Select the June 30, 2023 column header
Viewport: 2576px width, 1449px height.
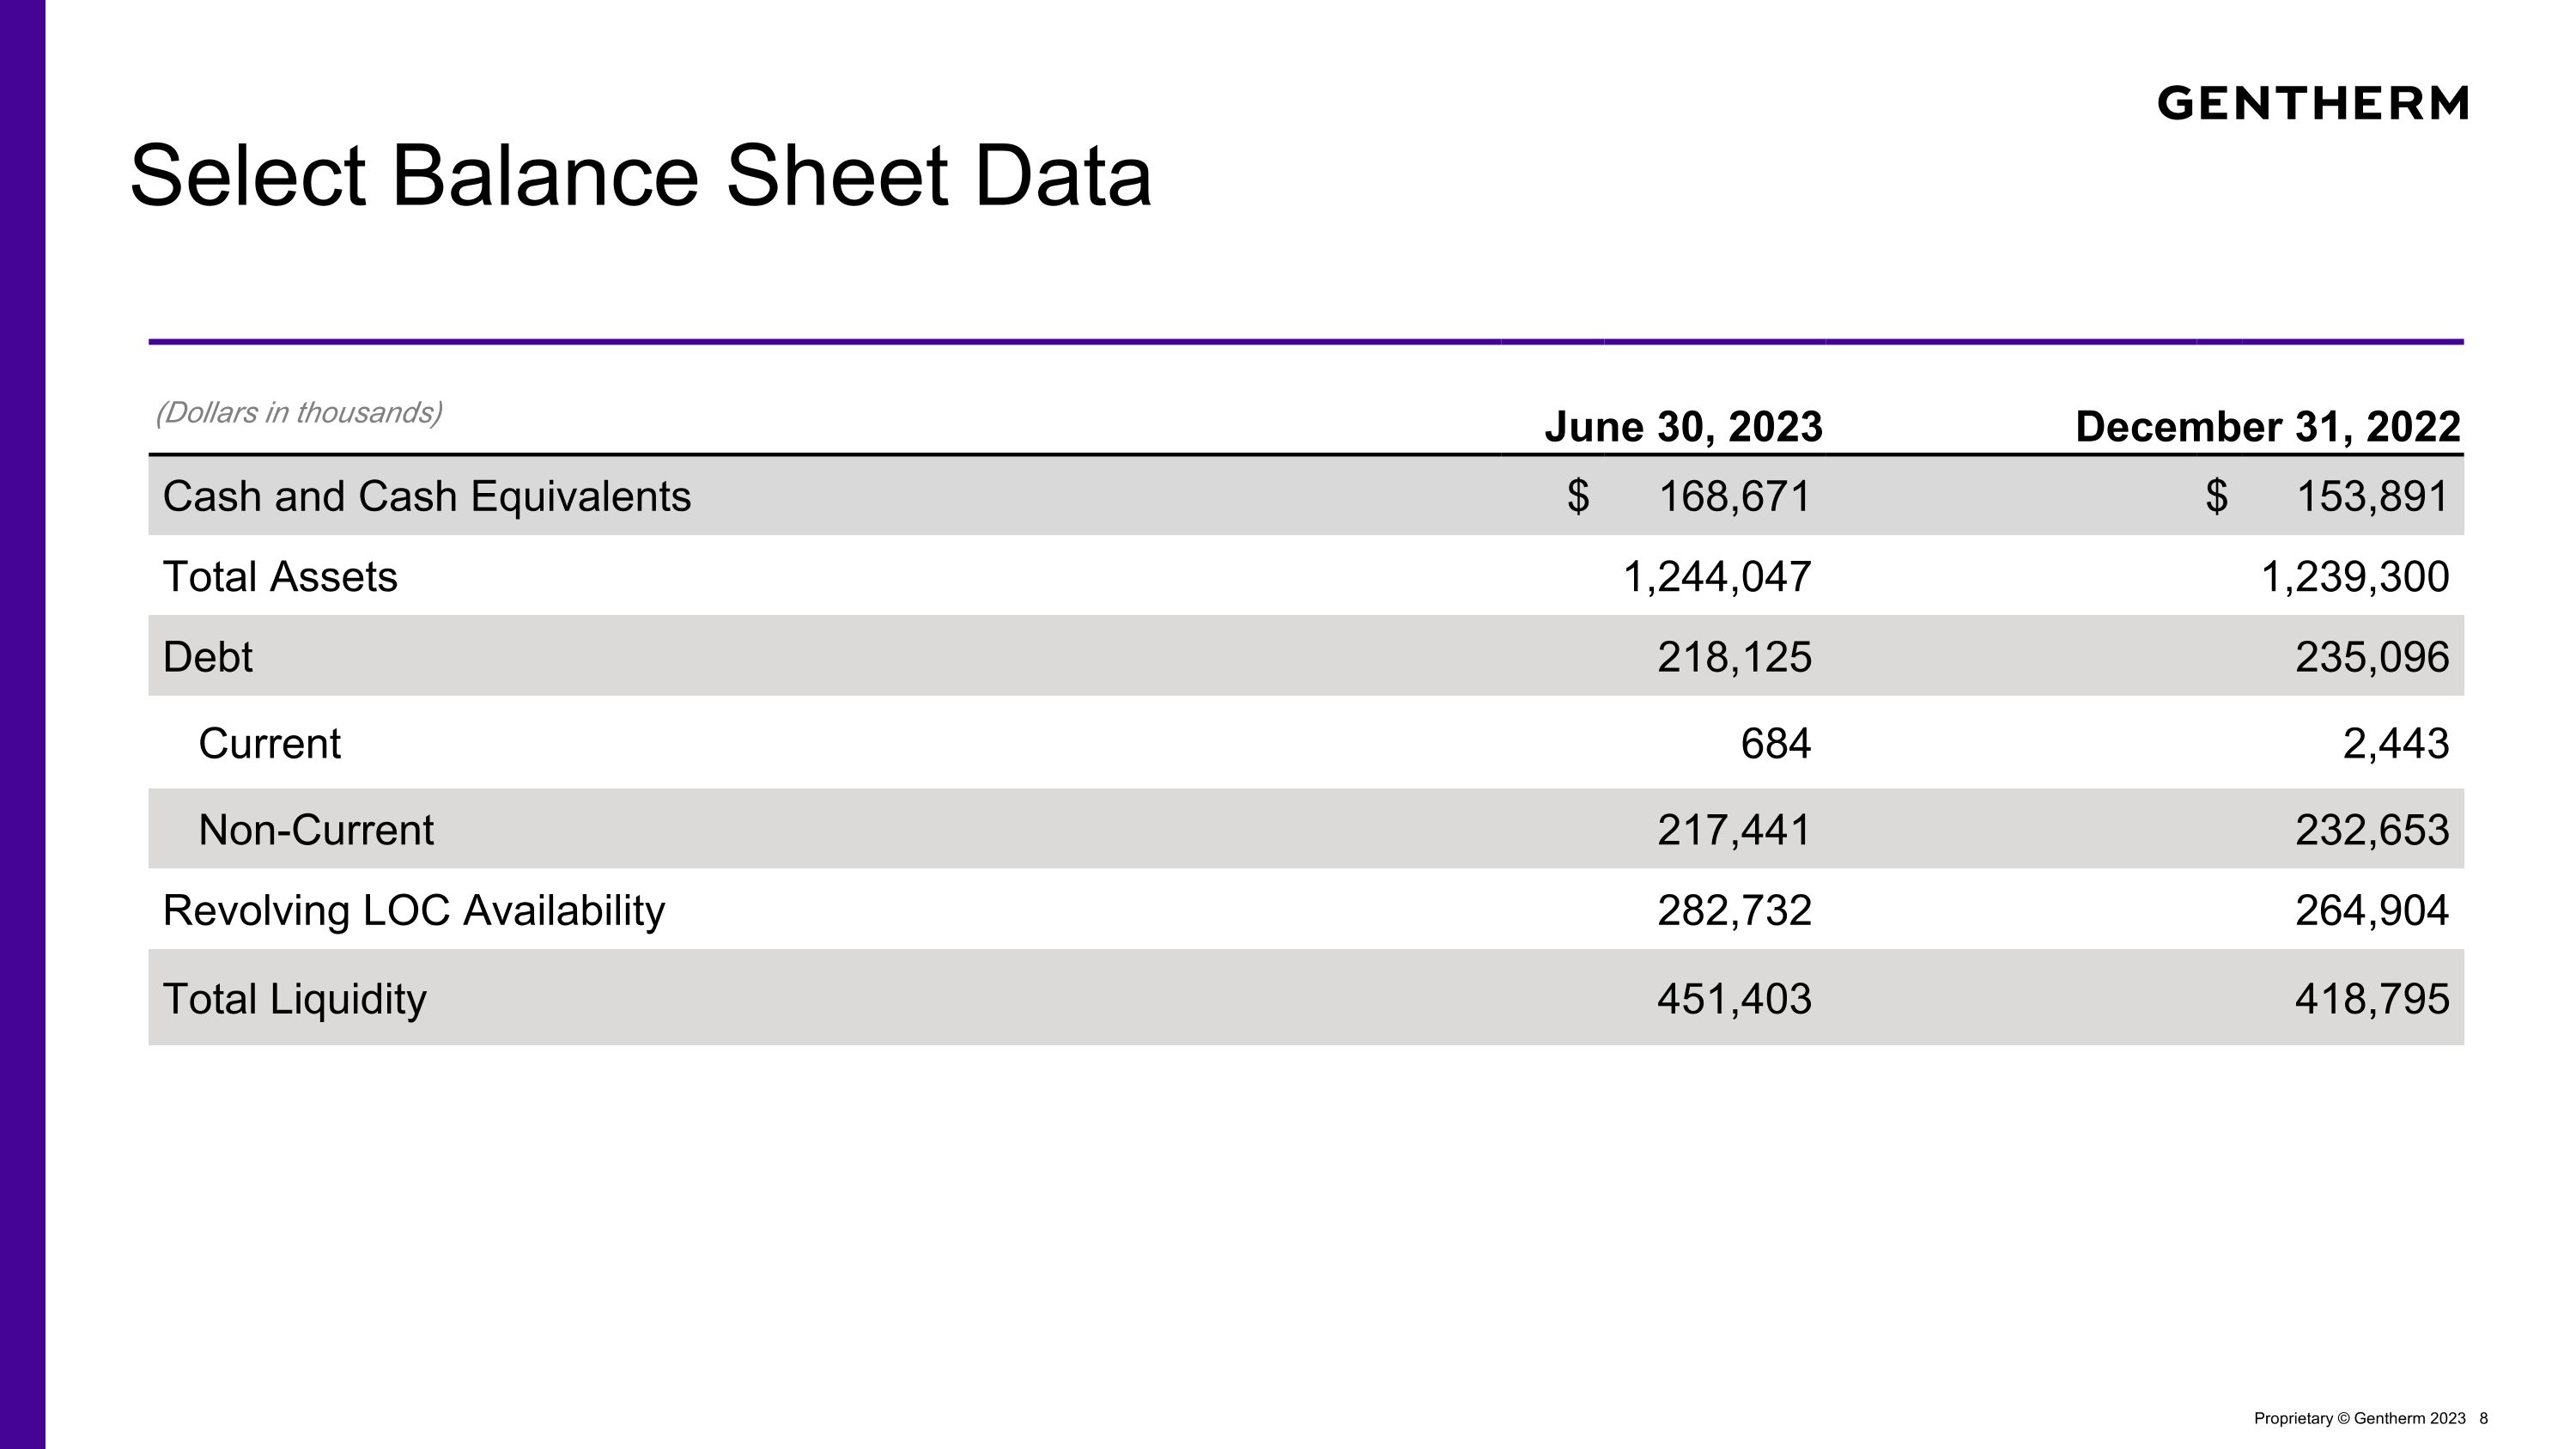[x=1683, y=427]
